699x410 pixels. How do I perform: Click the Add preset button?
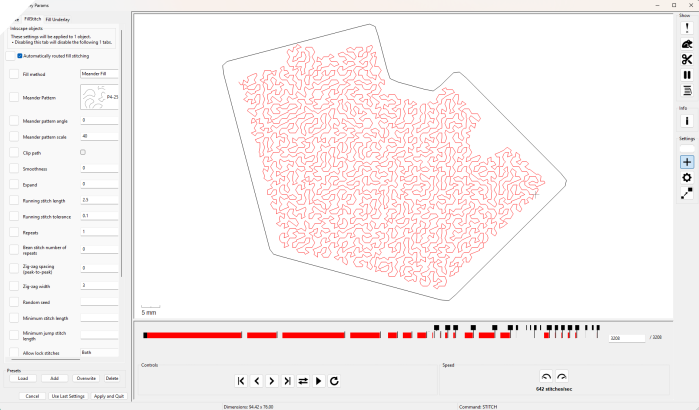pyautogui.click(x=54, y=378)
